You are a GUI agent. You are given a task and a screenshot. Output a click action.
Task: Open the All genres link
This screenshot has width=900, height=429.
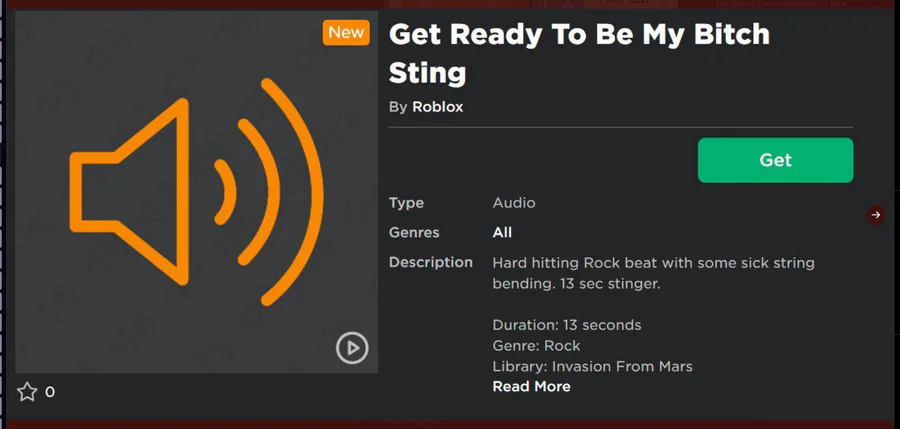(x=502, y=233)
